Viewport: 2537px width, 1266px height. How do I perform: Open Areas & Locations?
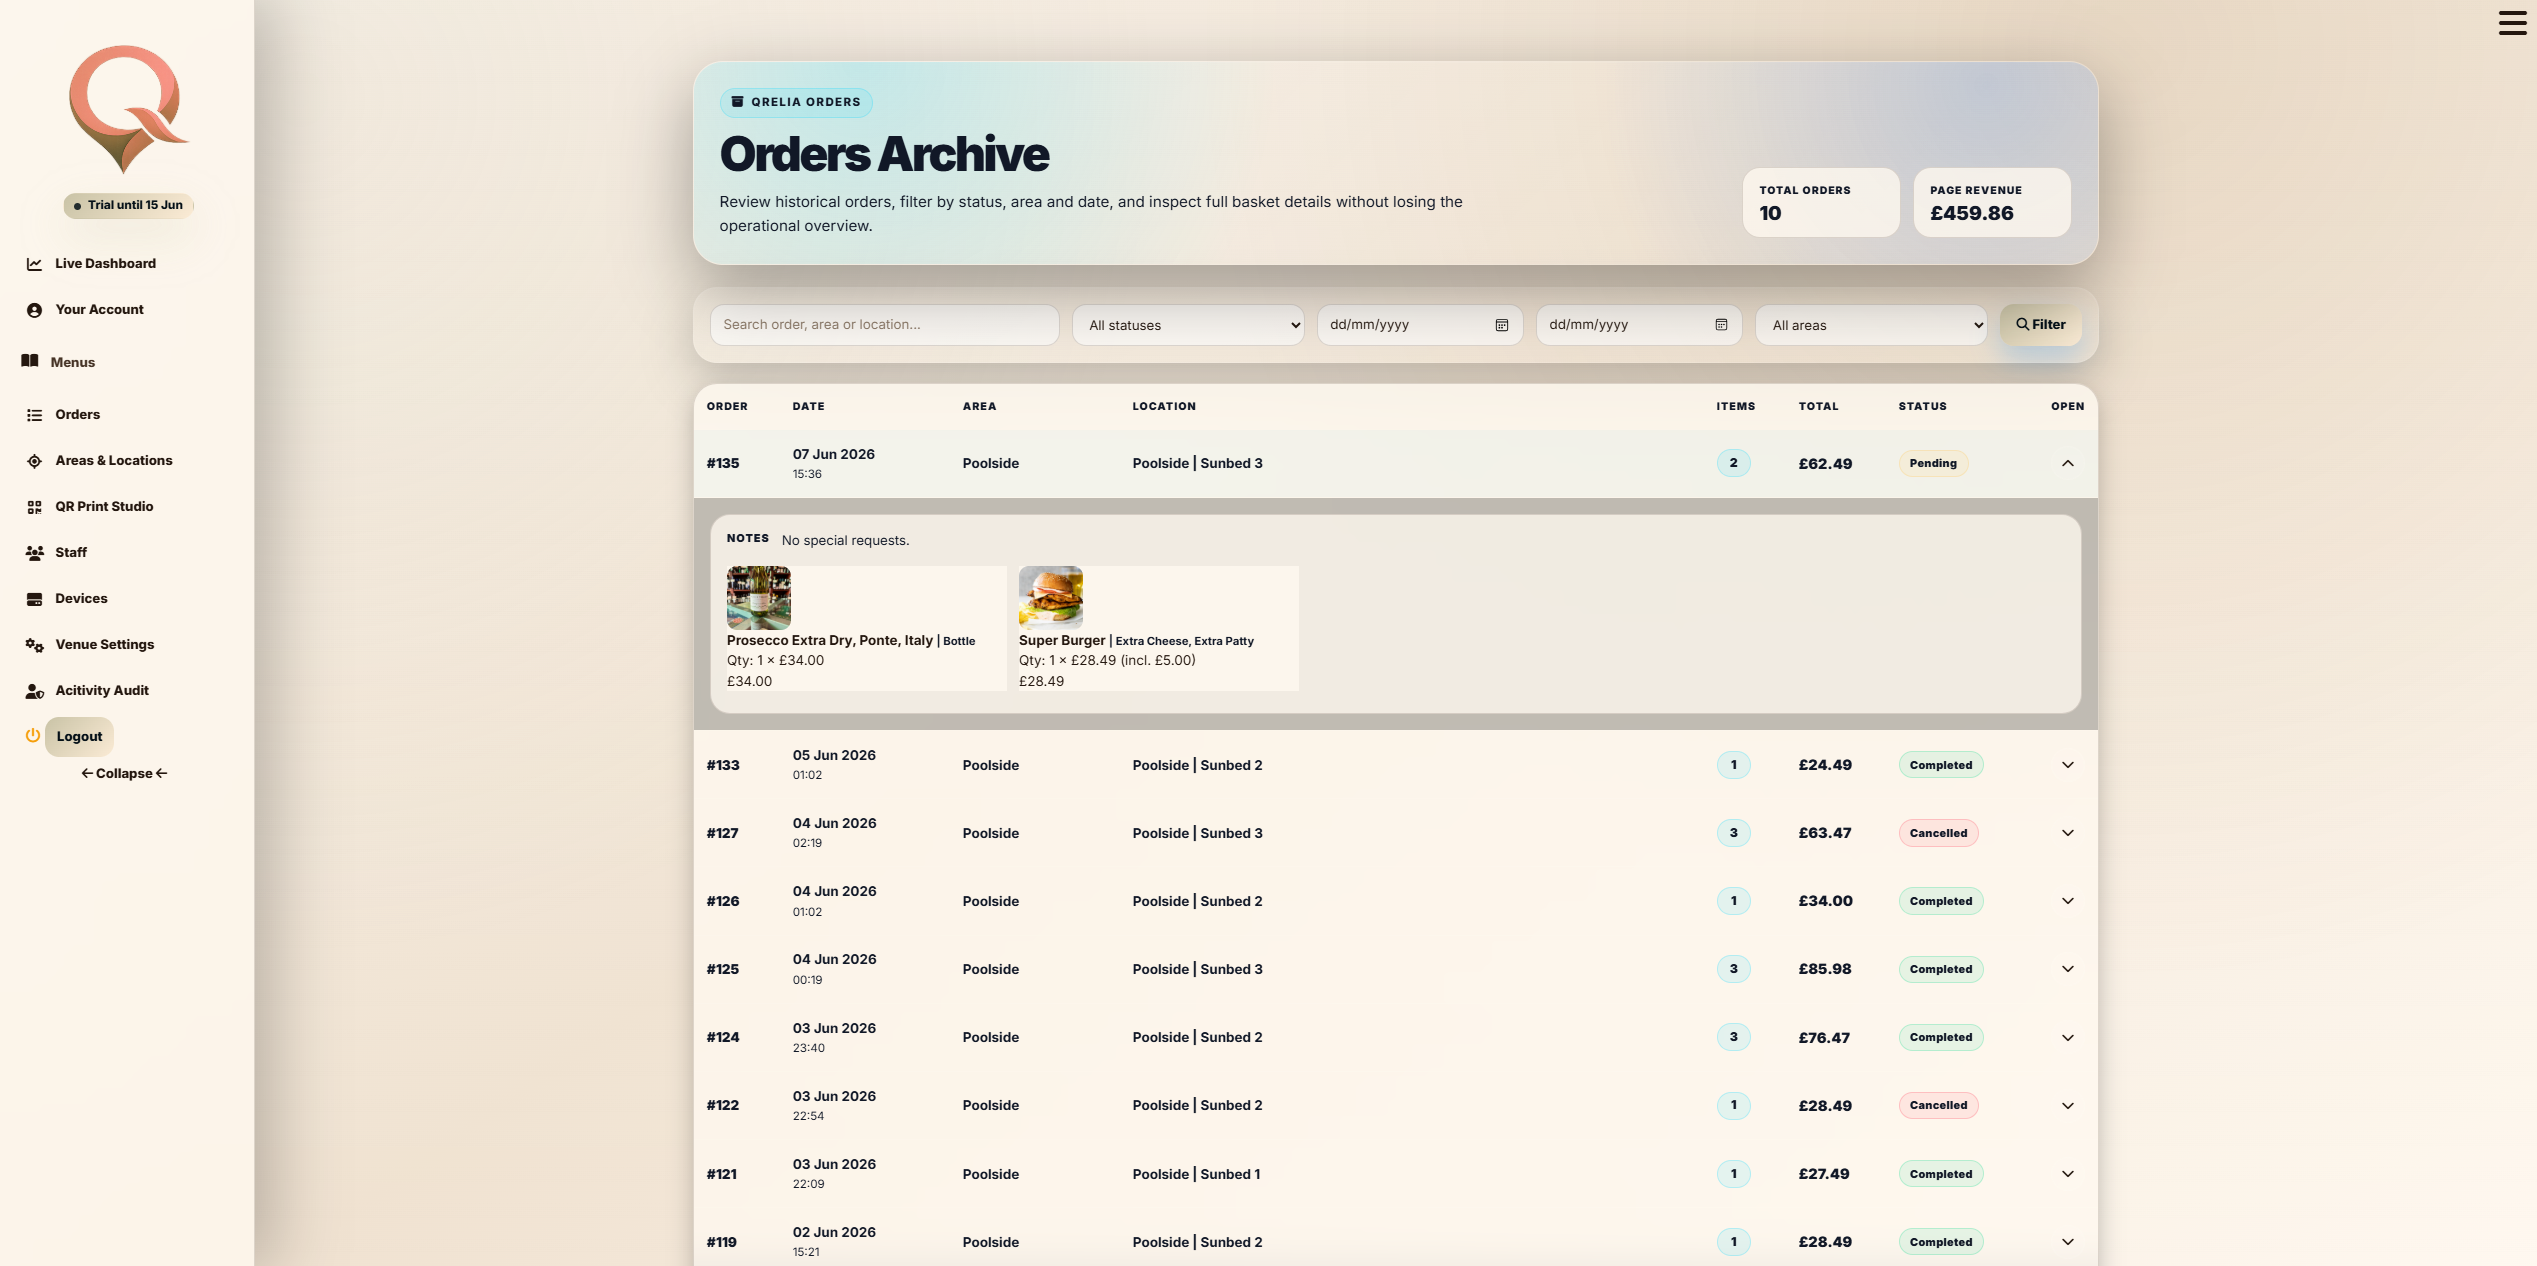113,461
